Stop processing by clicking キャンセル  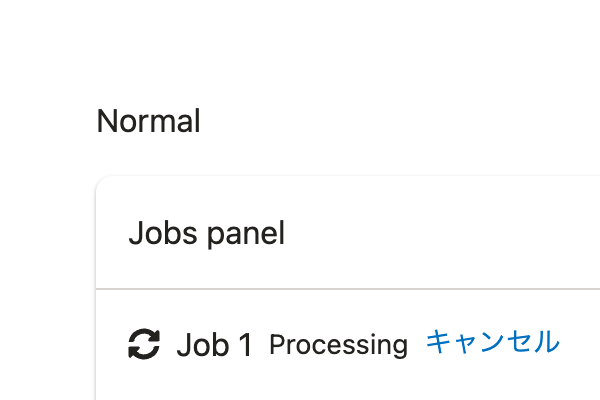[x=493, y=342]
